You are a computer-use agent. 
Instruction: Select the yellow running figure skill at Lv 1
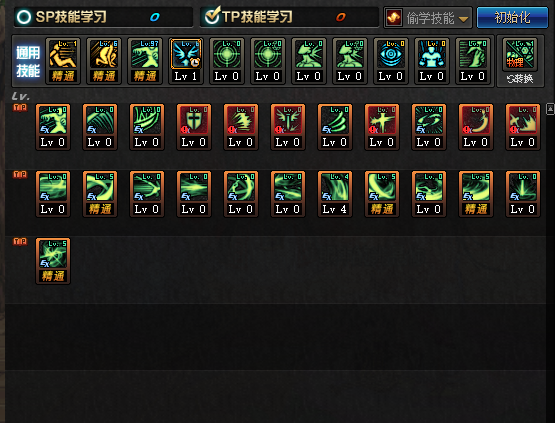63,61
